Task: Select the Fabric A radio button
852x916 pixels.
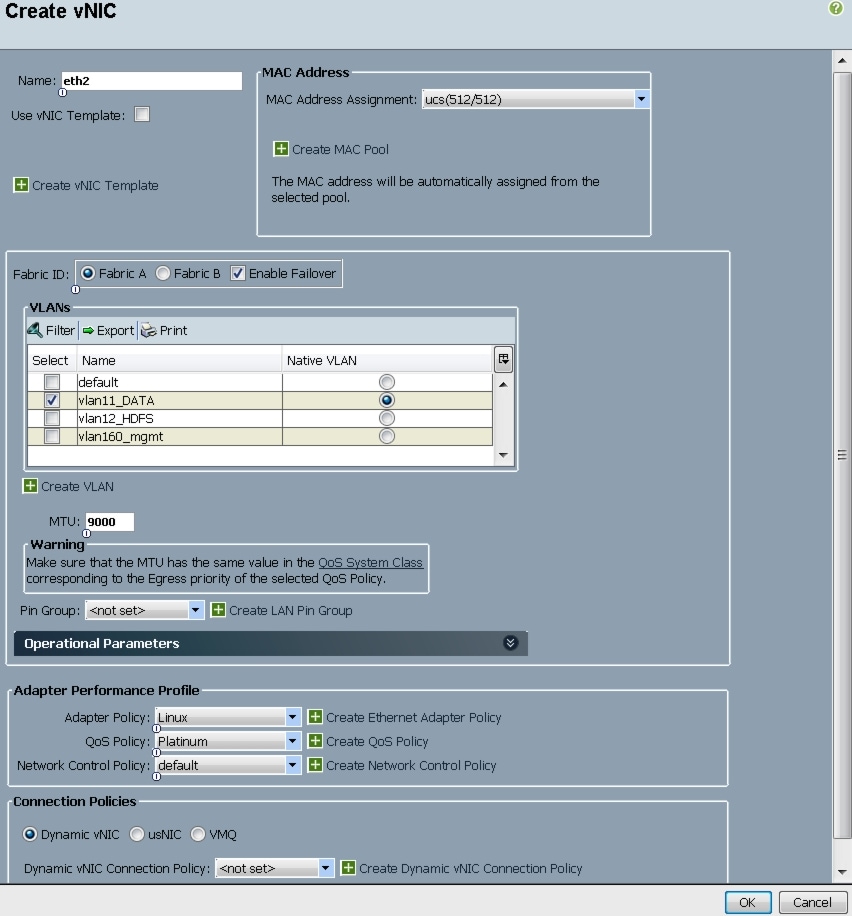Action: pos(88,273)
